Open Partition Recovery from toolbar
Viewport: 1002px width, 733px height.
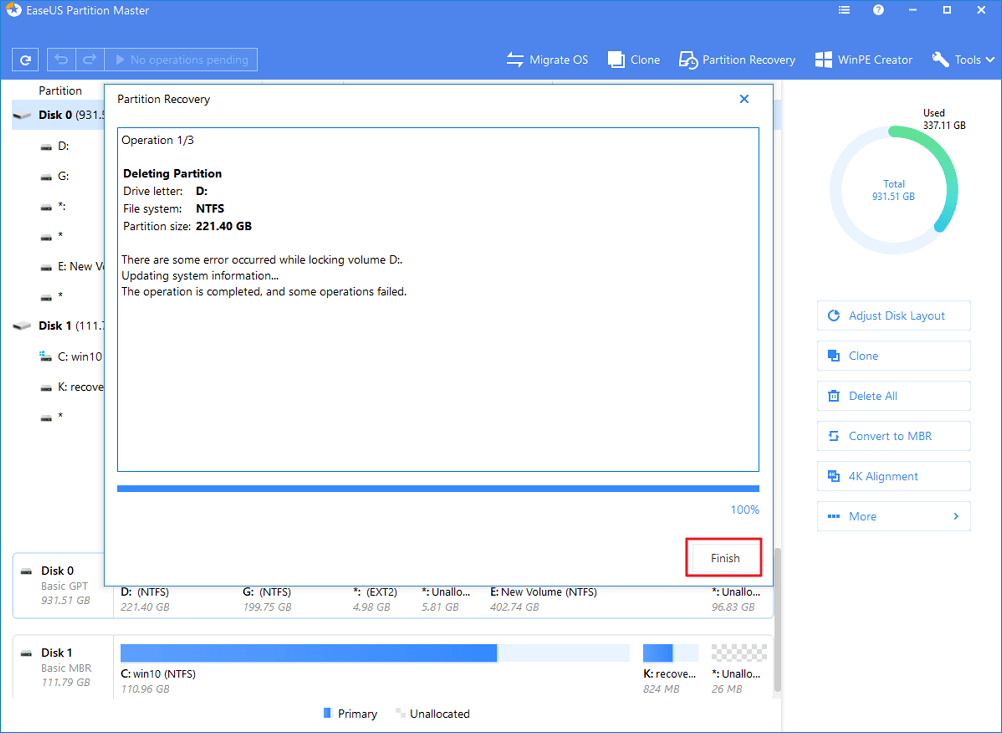click(737, 60)
